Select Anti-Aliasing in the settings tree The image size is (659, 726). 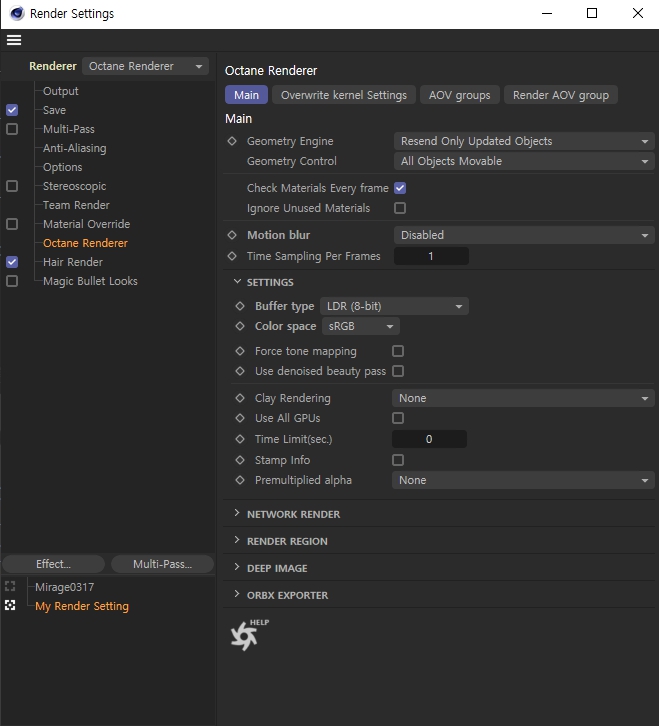(75, 148)
